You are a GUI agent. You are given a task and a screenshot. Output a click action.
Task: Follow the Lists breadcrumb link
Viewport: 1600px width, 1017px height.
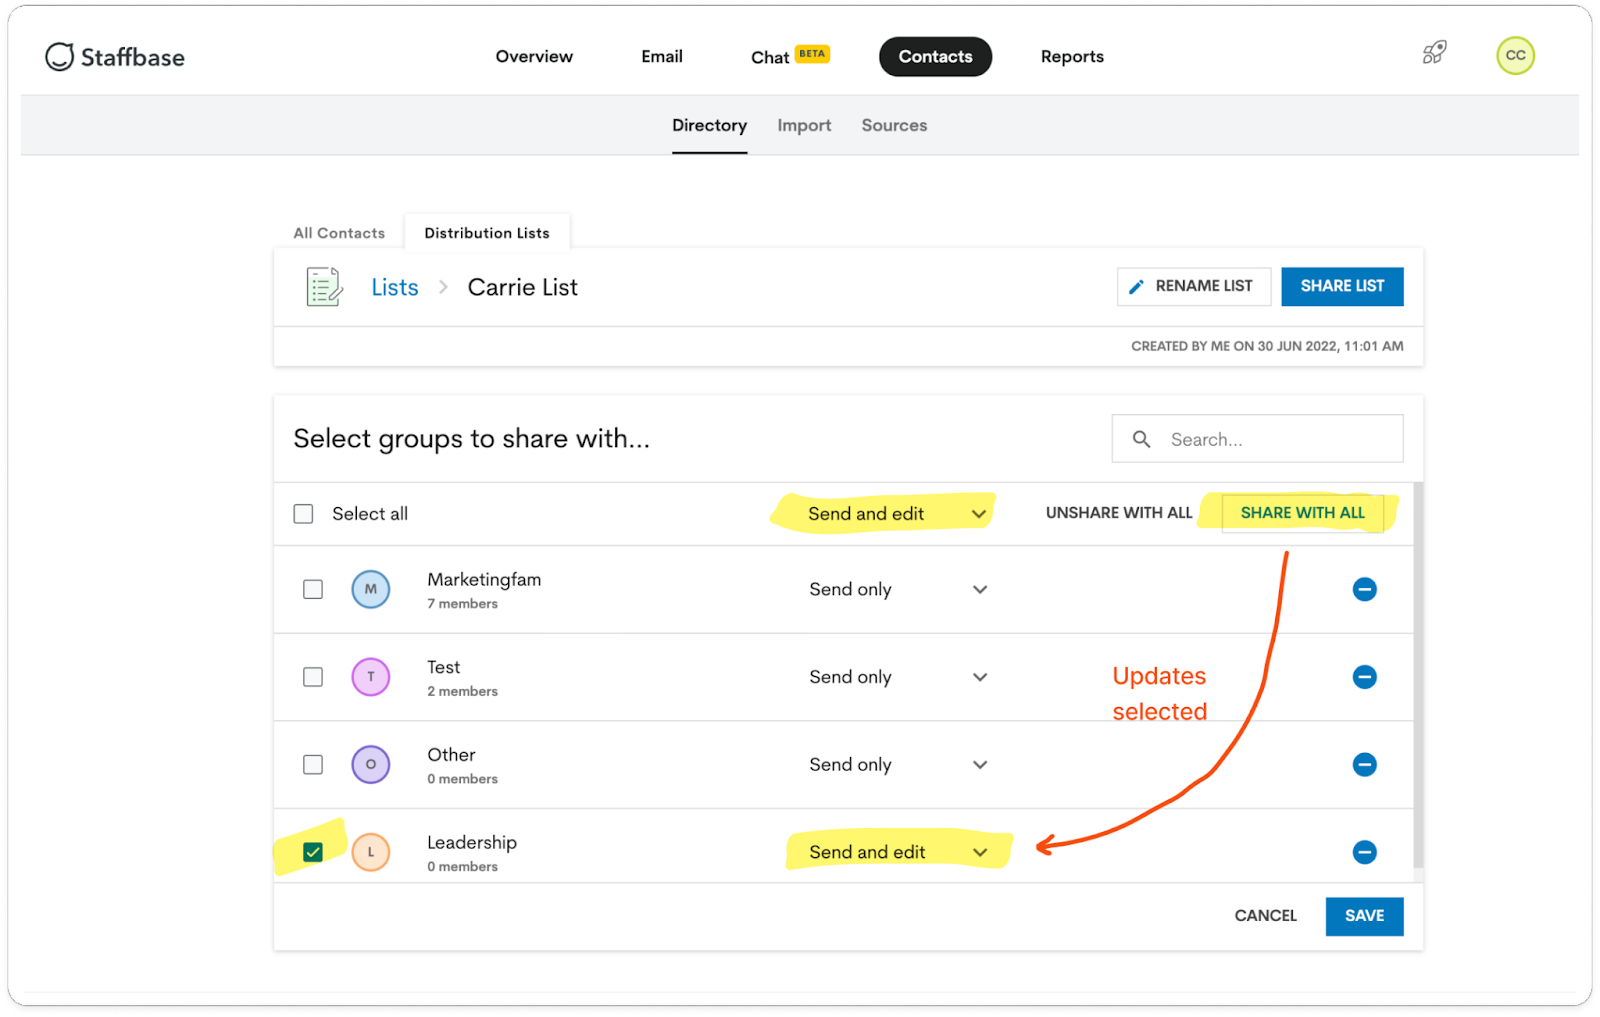click(395, 288)
